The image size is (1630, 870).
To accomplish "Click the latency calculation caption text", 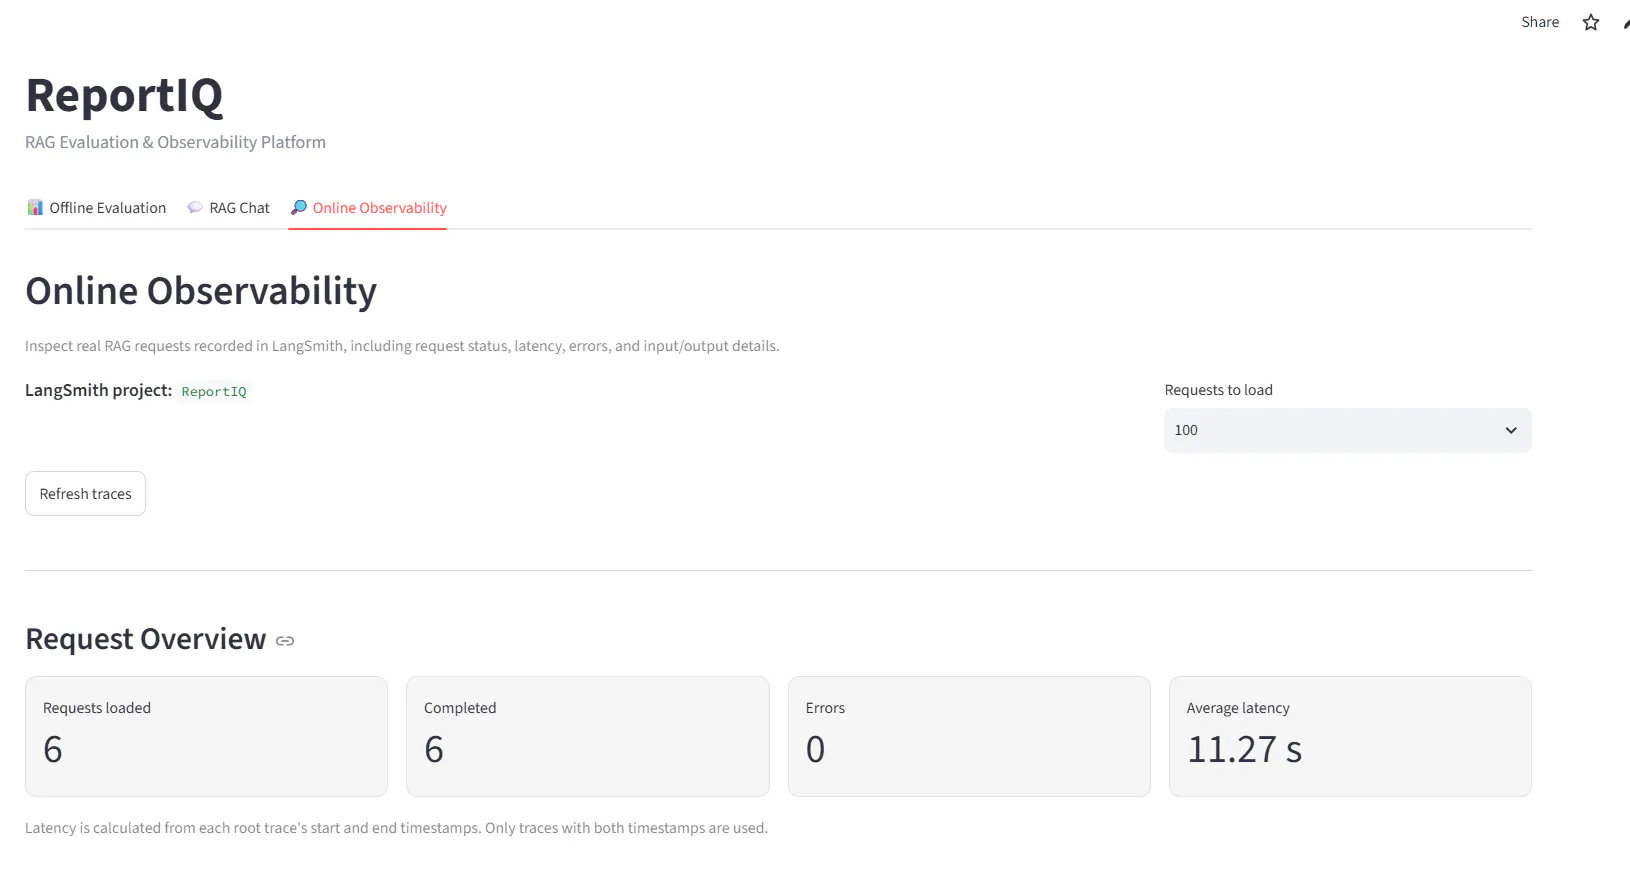I will click(396, 828).
